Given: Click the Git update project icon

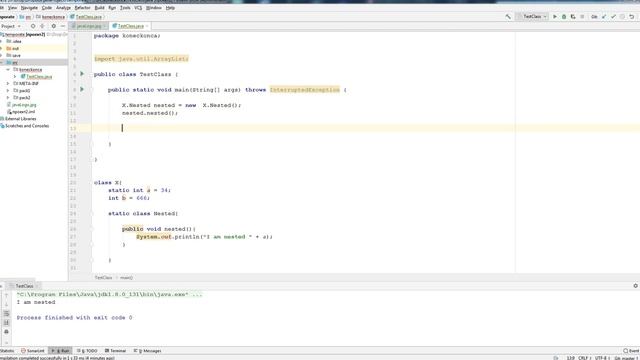Looking at the screenshot, I should [x=604, y=17].
